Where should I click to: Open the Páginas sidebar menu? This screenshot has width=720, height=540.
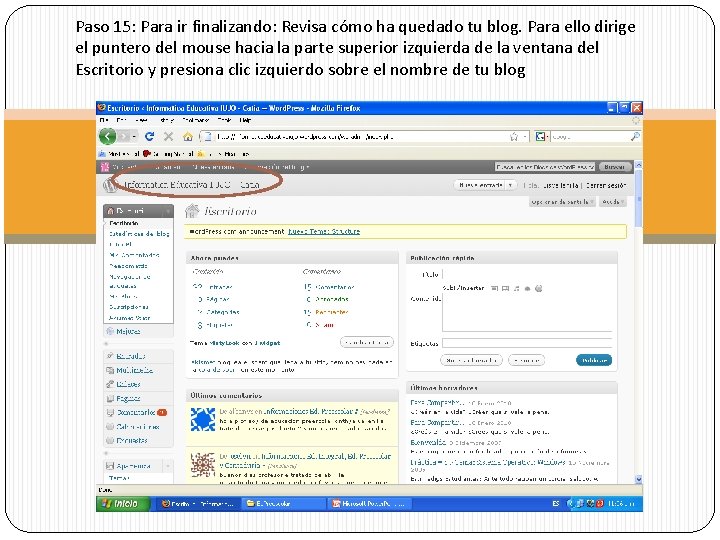pos(128,399)
